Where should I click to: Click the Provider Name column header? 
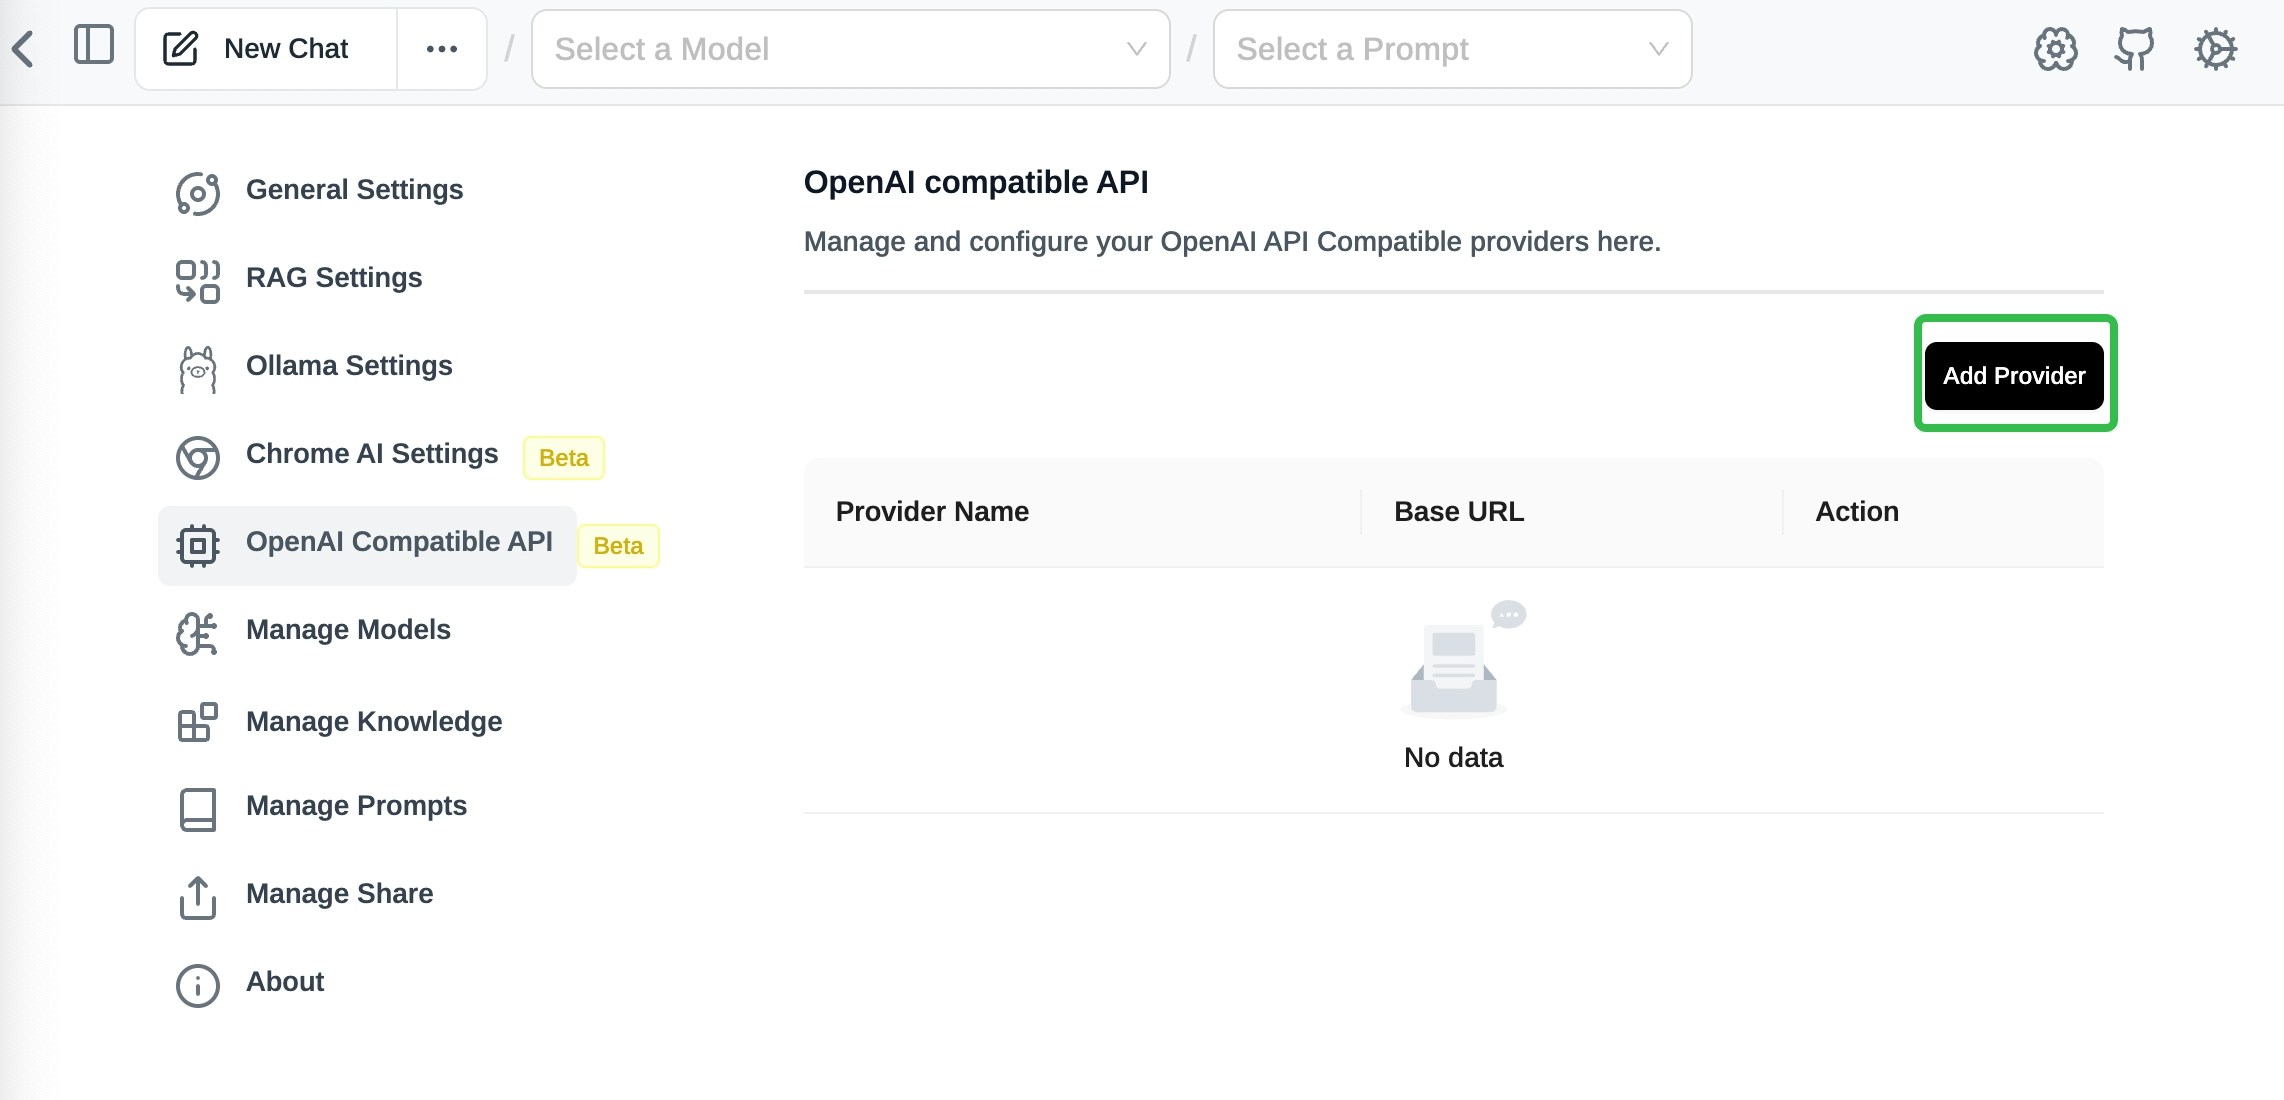click(932, 512)
